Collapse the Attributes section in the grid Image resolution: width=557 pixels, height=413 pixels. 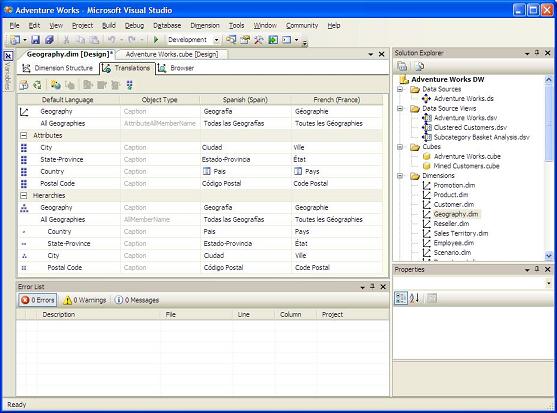click(x=23, y=135)
